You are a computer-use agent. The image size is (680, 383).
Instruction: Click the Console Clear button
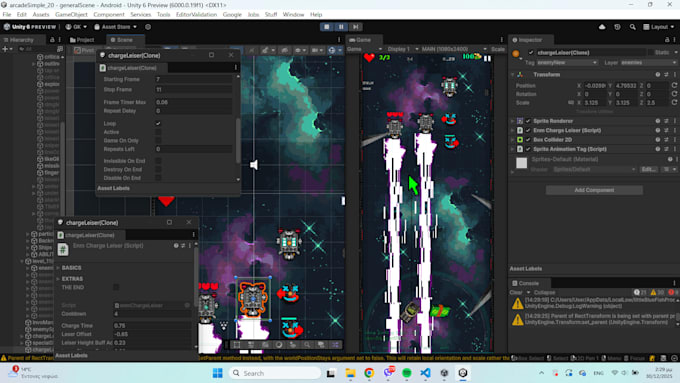[x=516, y=293]
